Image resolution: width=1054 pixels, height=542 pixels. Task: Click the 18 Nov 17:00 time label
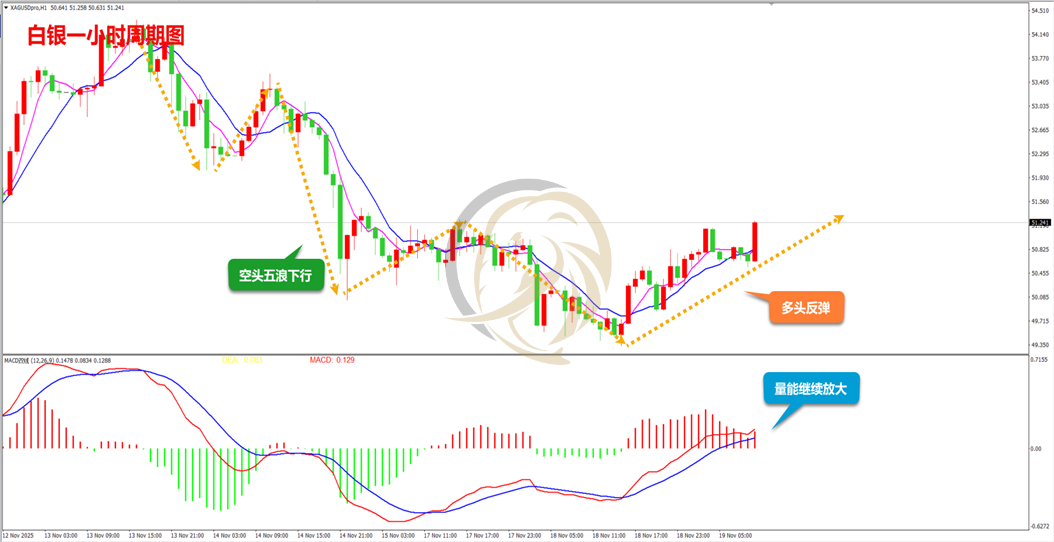tap(650, 536)
